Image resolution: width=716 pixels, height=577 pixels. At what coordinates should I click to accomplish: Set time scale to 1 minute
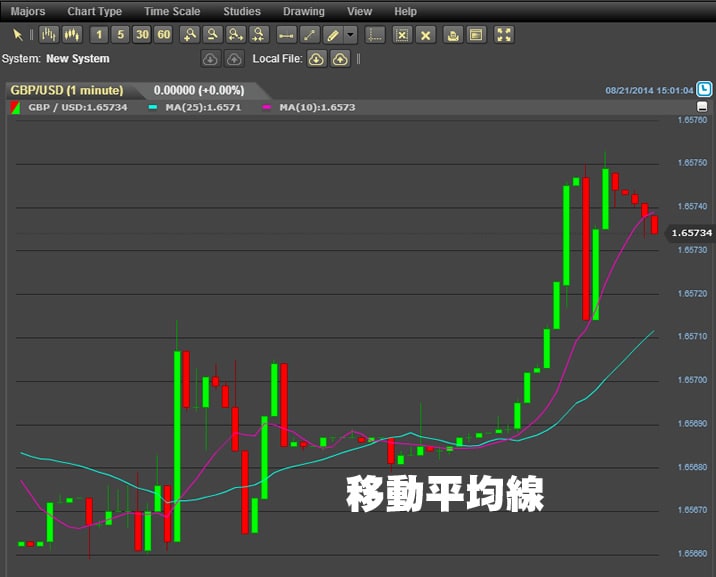[99, 35]
